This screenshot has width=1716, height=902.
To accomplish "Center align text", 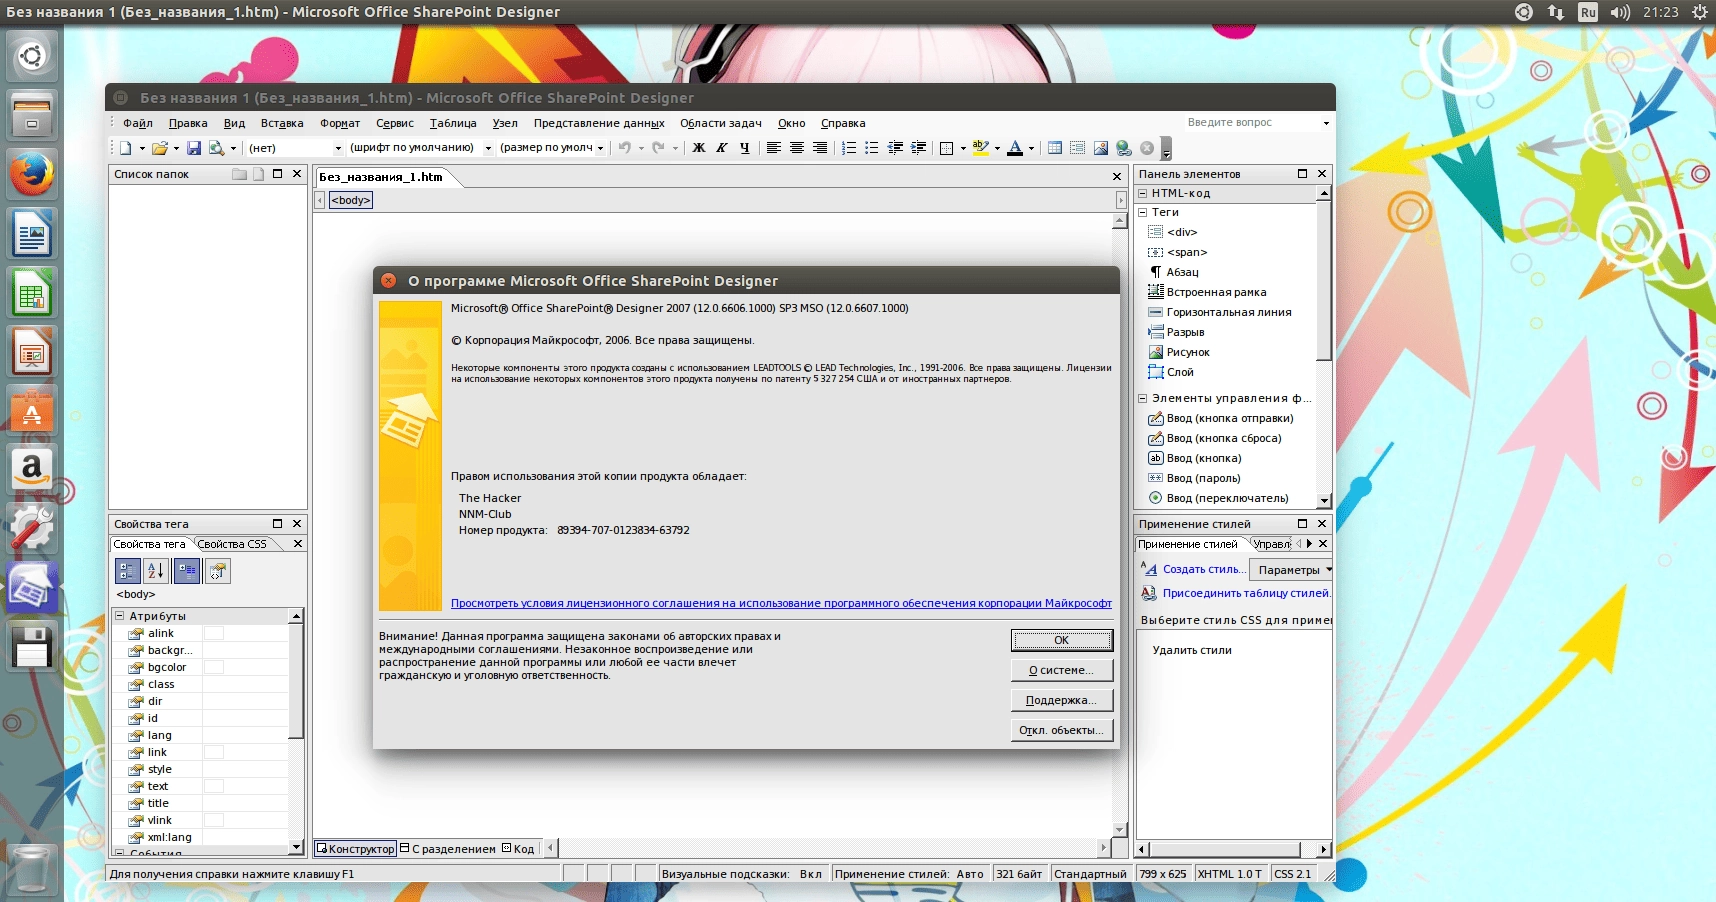I will [x=797, y=148].
